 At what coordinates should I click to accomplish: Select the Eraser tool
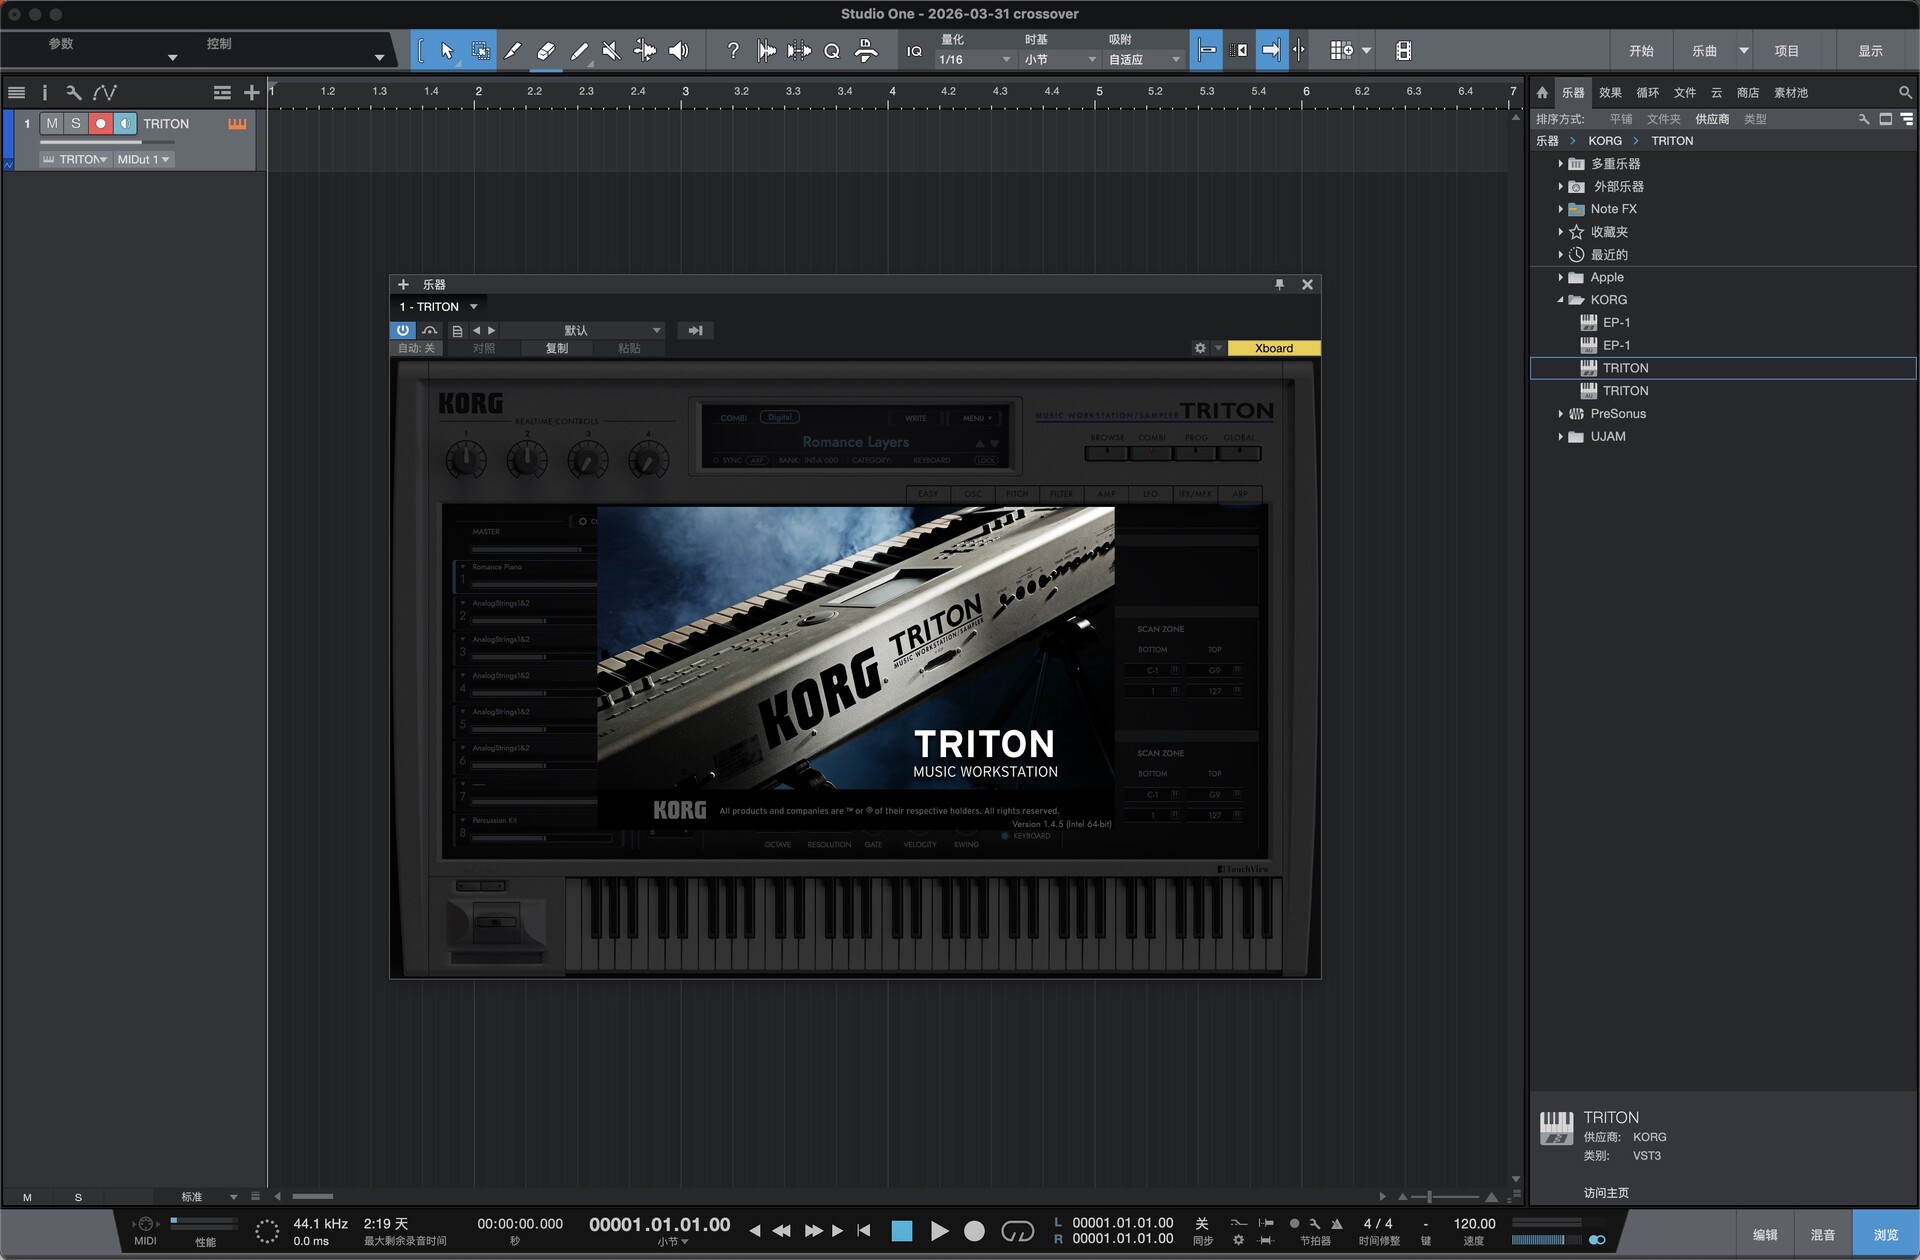[546, 51]
